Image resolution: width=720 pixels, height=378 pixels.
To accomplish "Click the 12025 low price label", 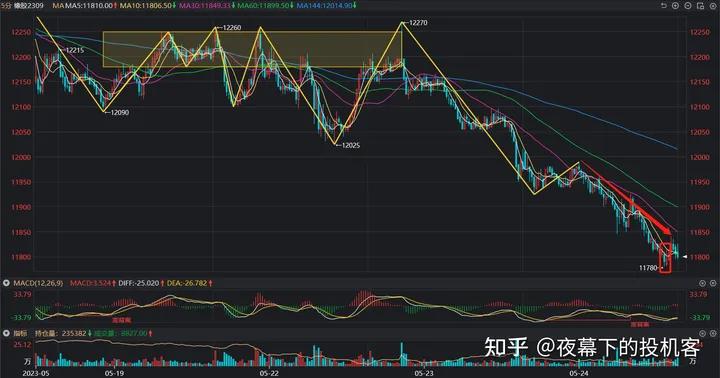I will (x=351, y=146).
